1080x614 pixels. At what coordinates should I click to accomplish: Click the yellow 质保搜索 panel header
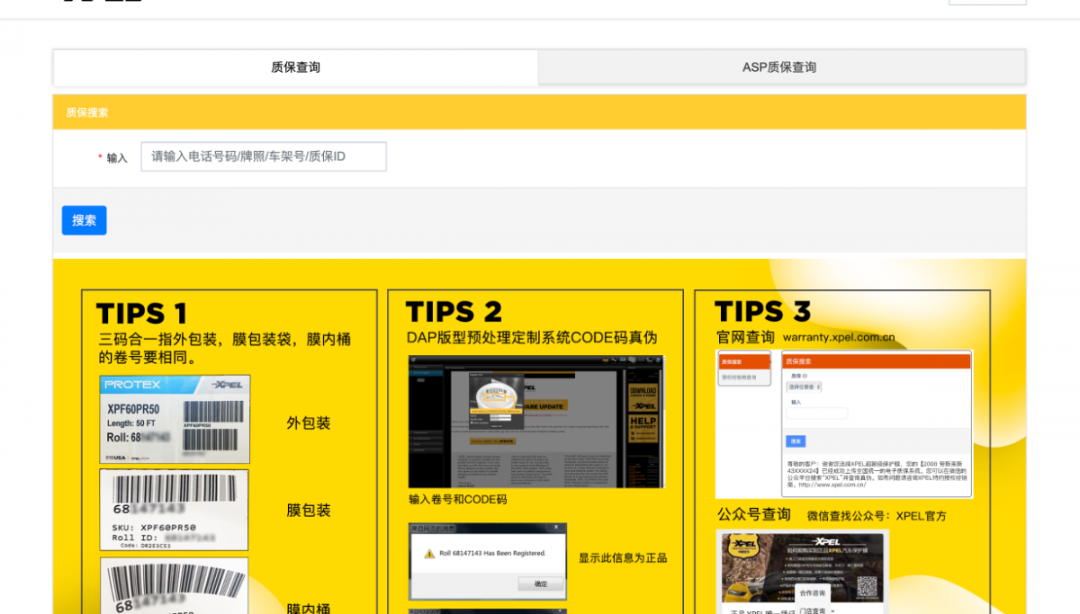pyautogui.click(x=539, y=112)
